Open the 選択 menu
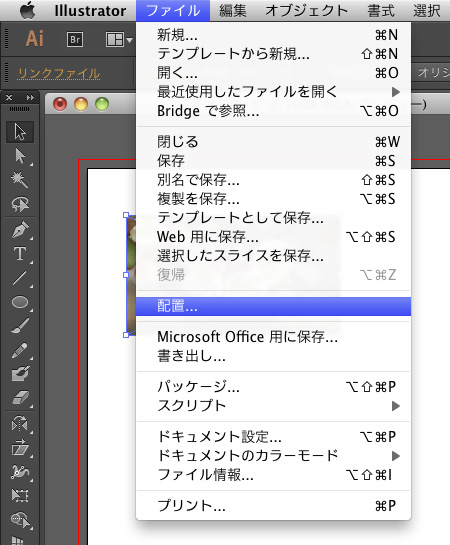This screenshot has height=545, width=450. point(427,11)
